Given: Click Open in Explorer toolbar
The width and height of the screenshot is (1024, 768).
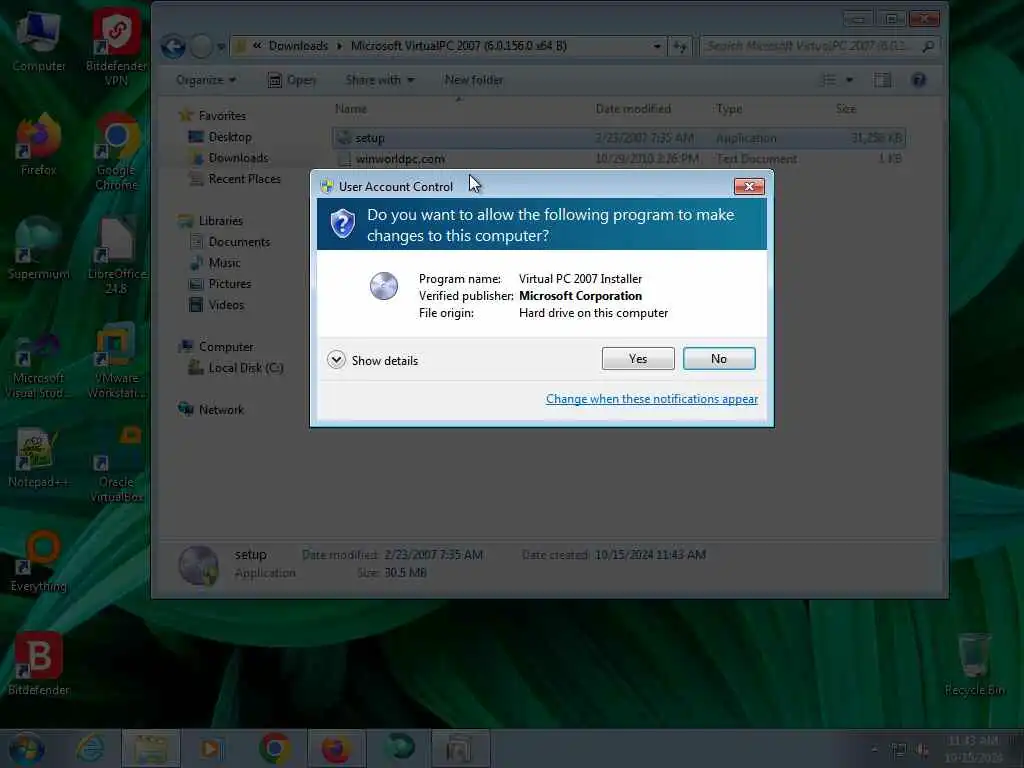Looking at the screenshot, I should [293, 80].
